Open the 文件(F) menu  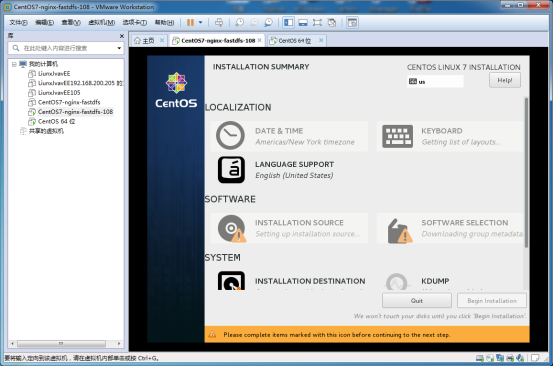click(18, 23)
